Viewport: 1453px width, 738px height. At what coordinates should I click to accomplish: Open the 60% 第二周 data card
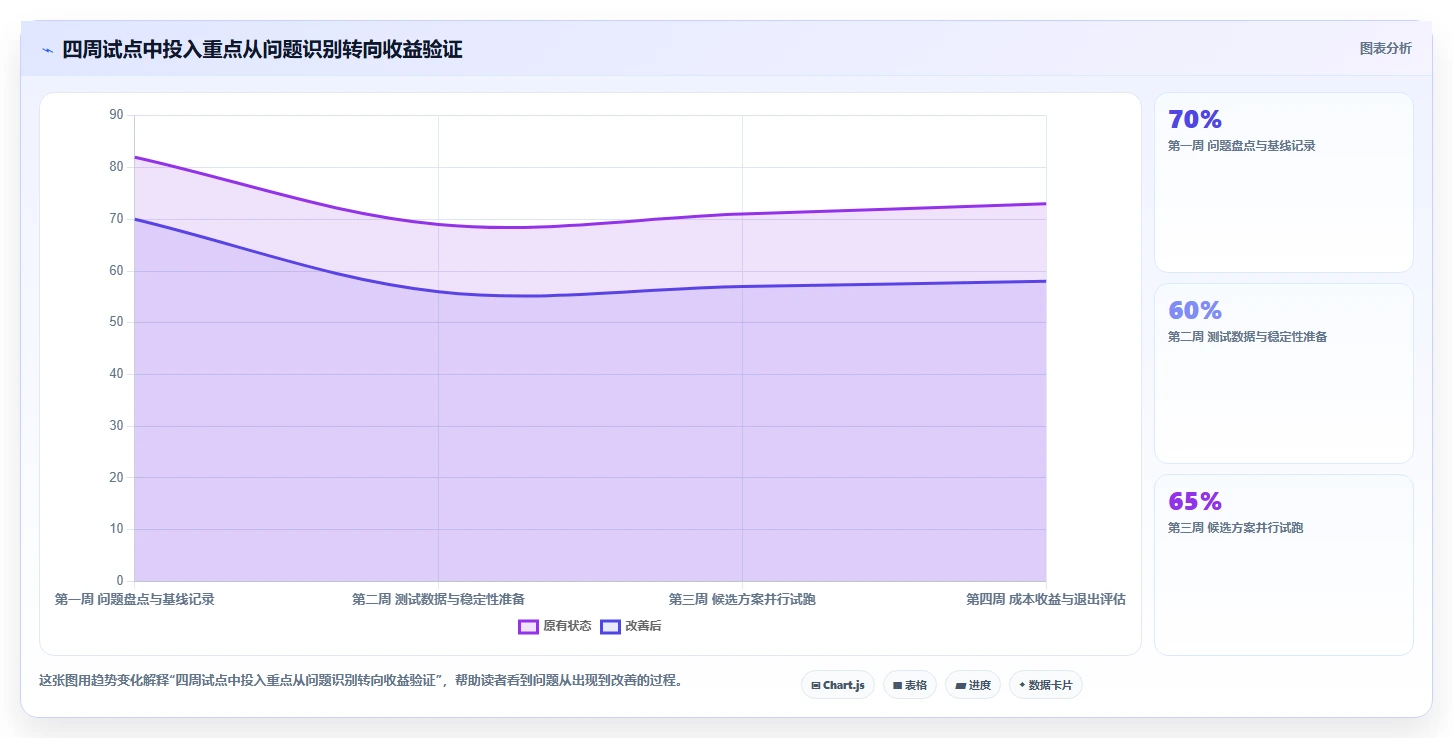click(1284, 373)
